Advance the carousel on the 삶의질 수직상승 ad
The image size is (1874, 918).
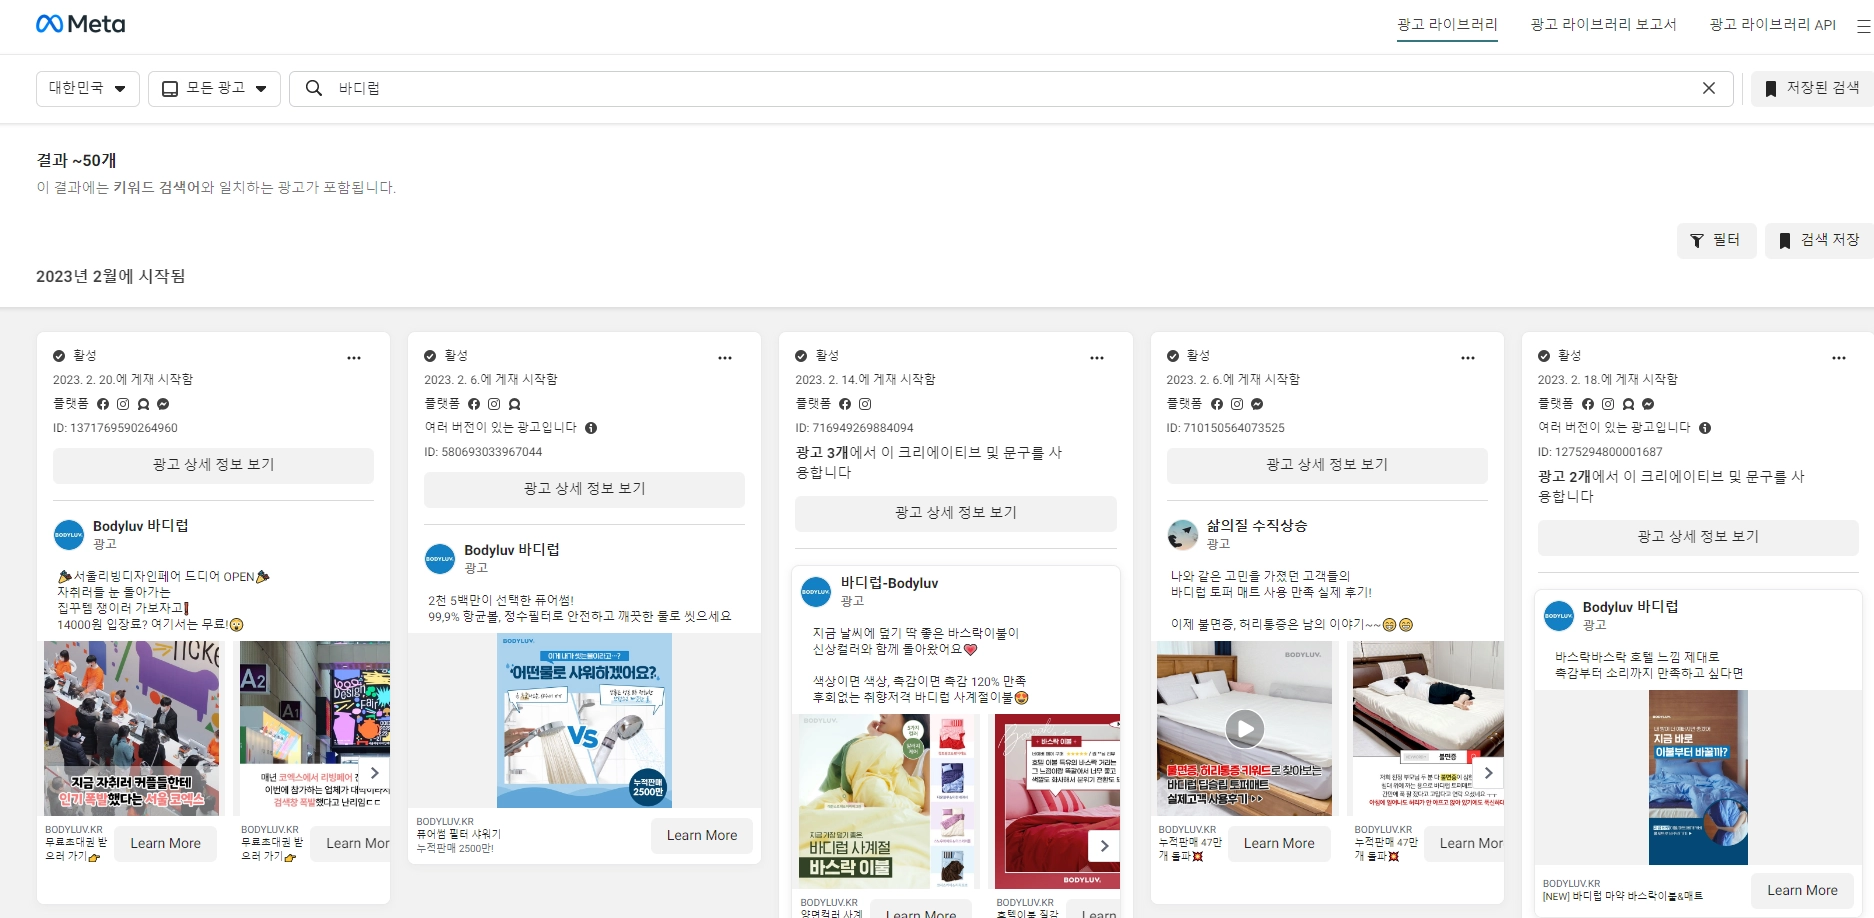(1488, 773)
